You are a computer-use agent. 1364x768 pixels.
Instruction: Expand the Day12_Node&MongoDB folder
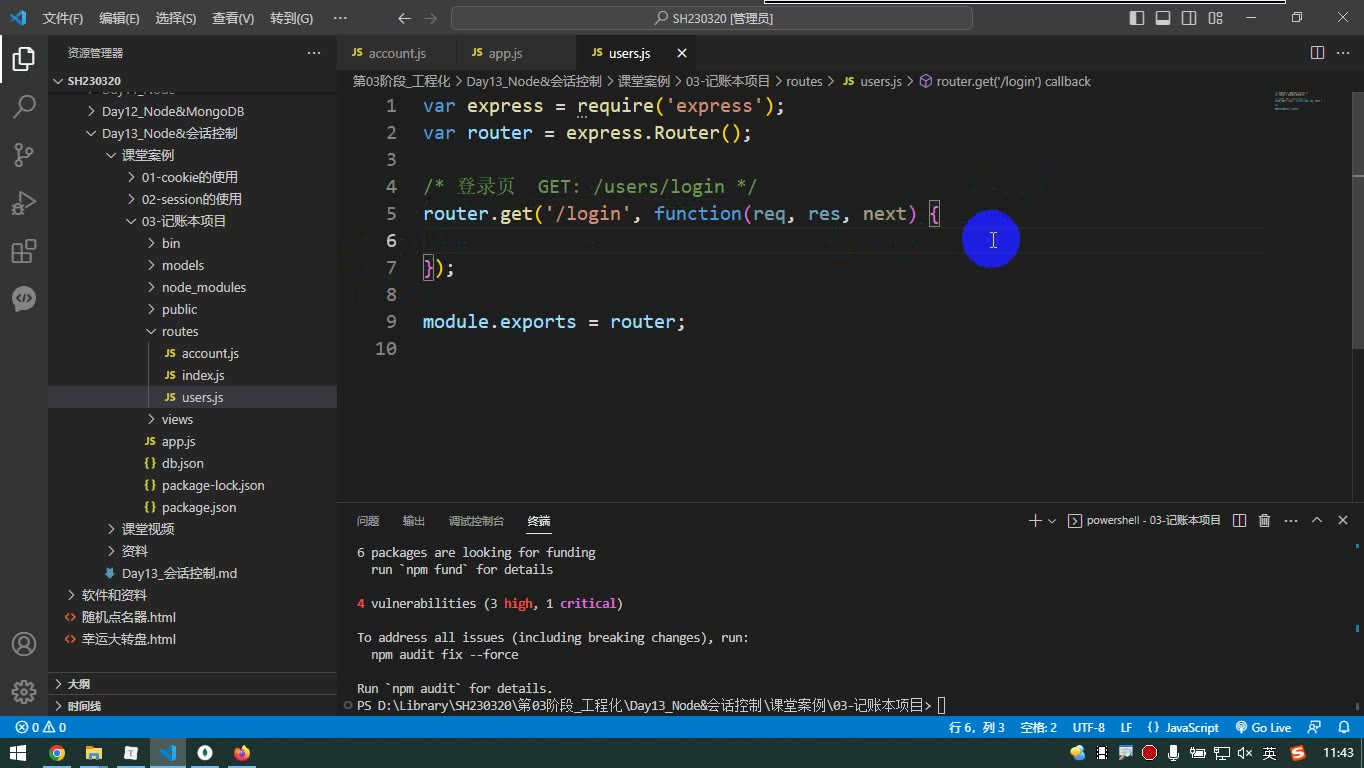[173, 111]
